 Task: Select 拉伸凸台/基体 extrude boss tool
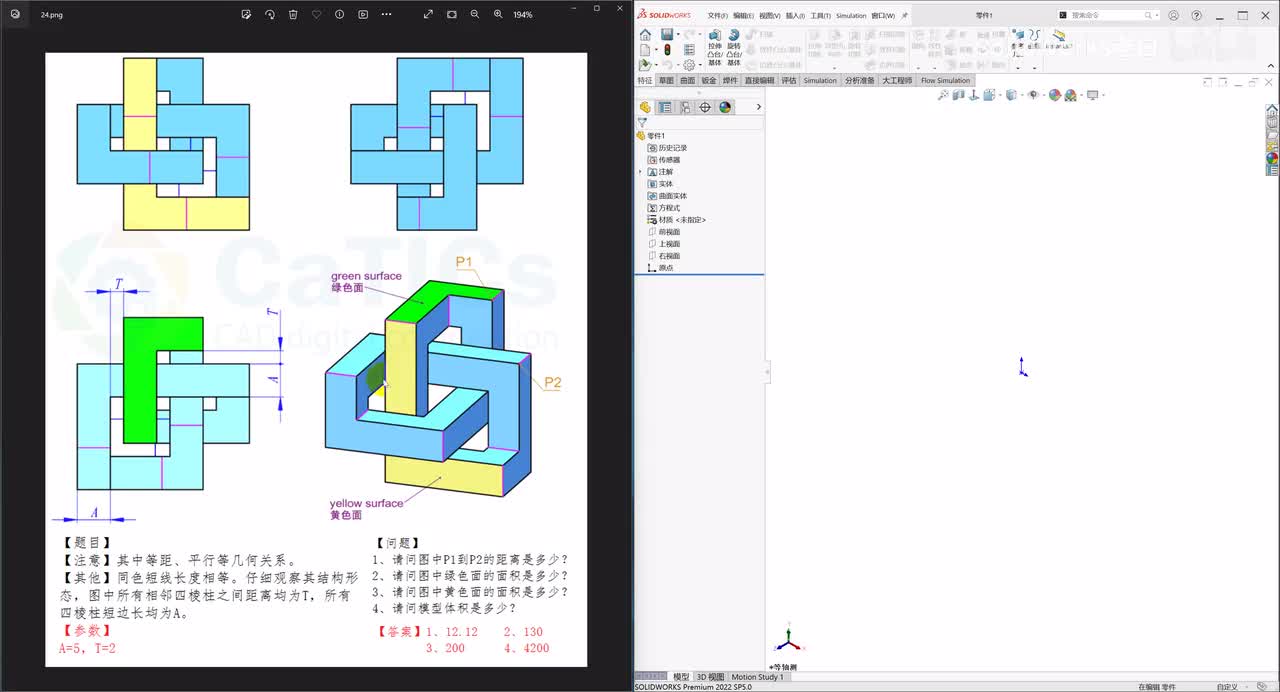[x=715, y=47]
